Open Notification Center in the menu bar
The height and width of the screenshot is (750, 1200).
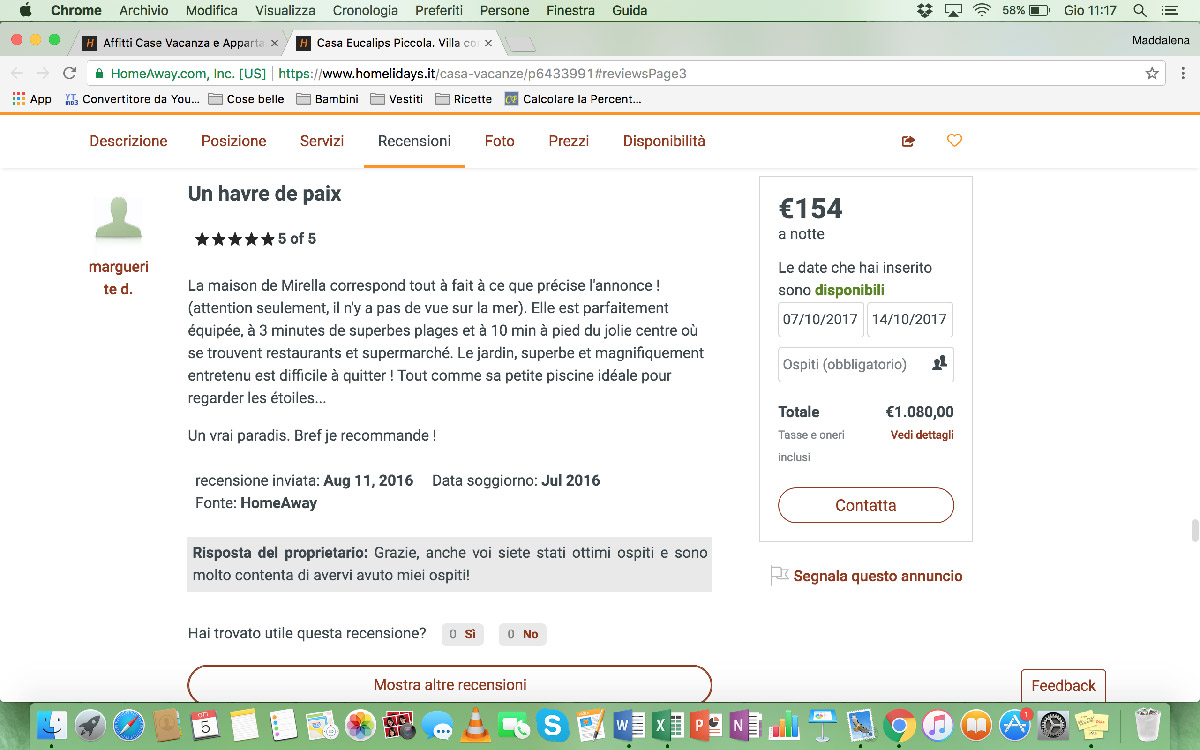click(x=1170, y=11)
